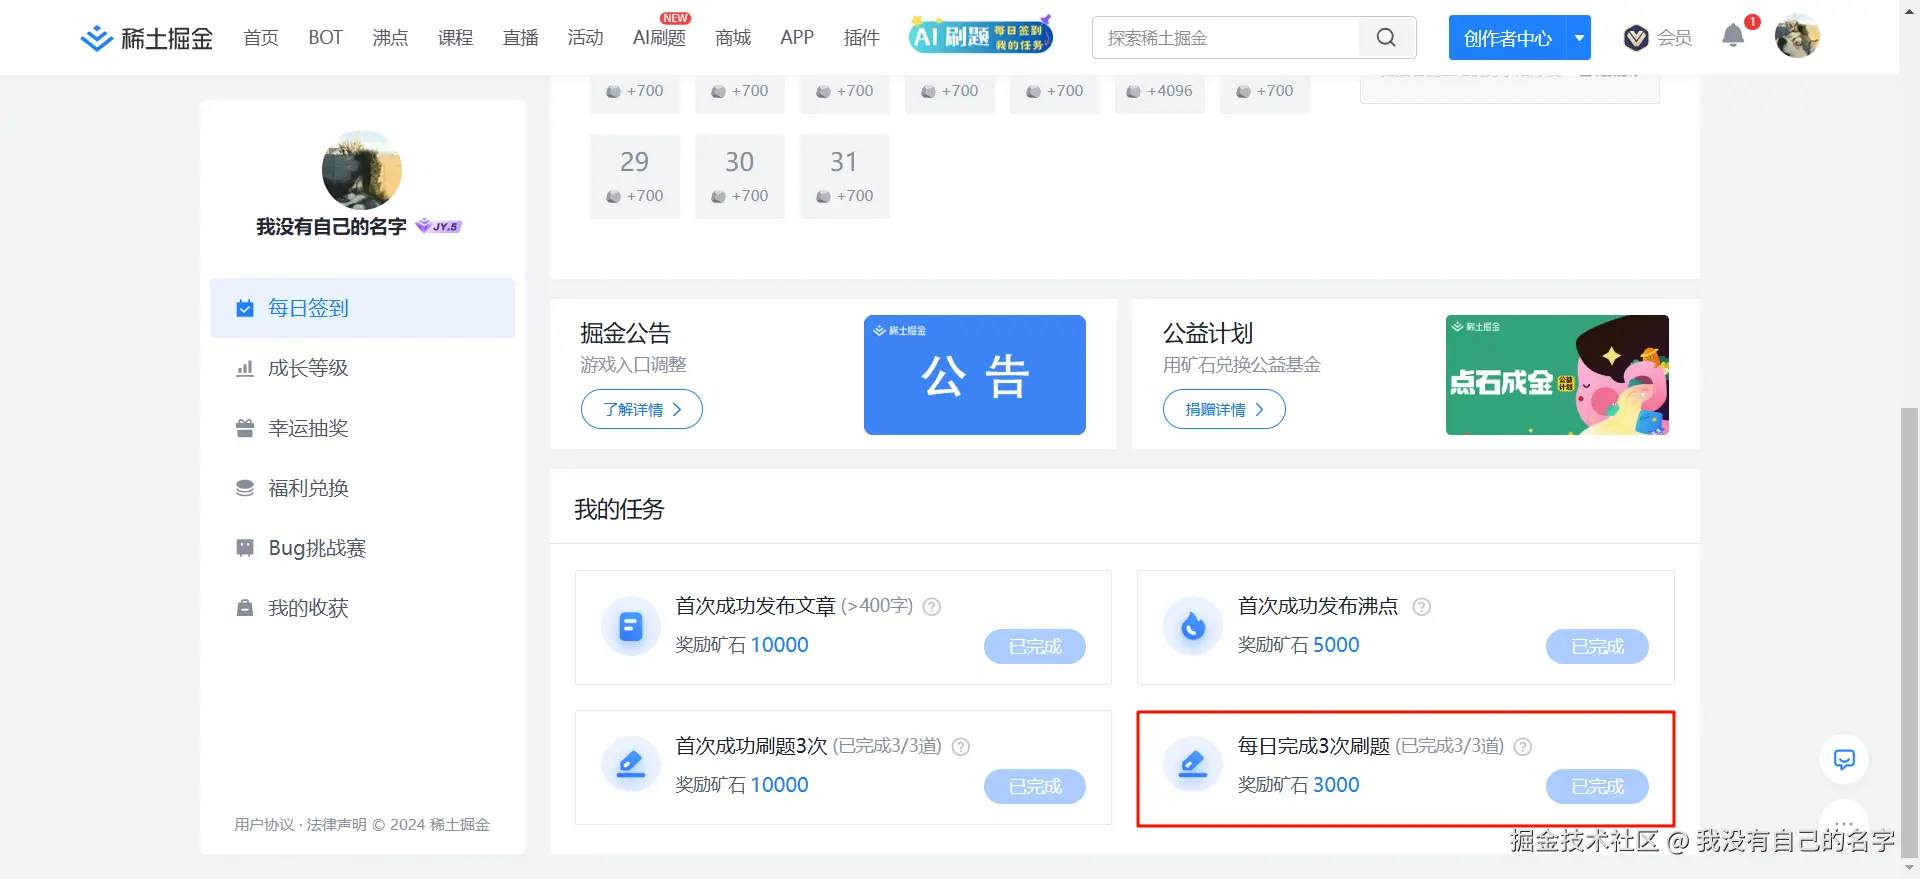Go to 首页 in top navigation
The image size is (1920, 879).
coord(261,38)
